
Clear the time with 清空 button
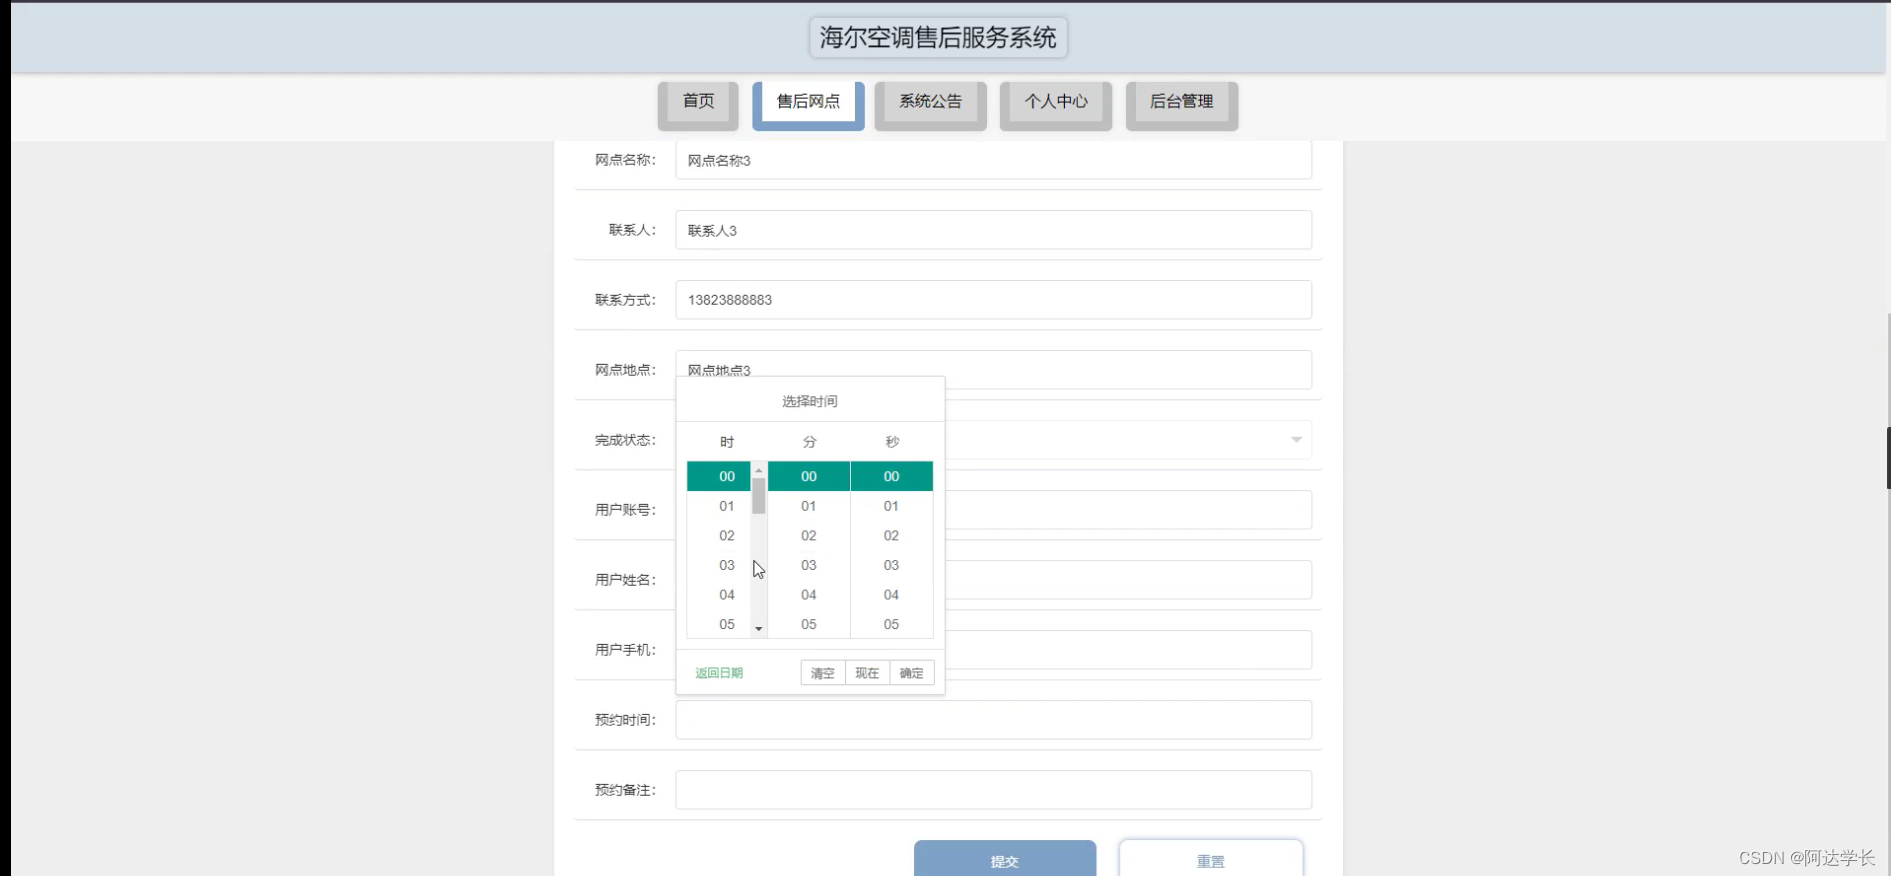[x=823, y=673]
